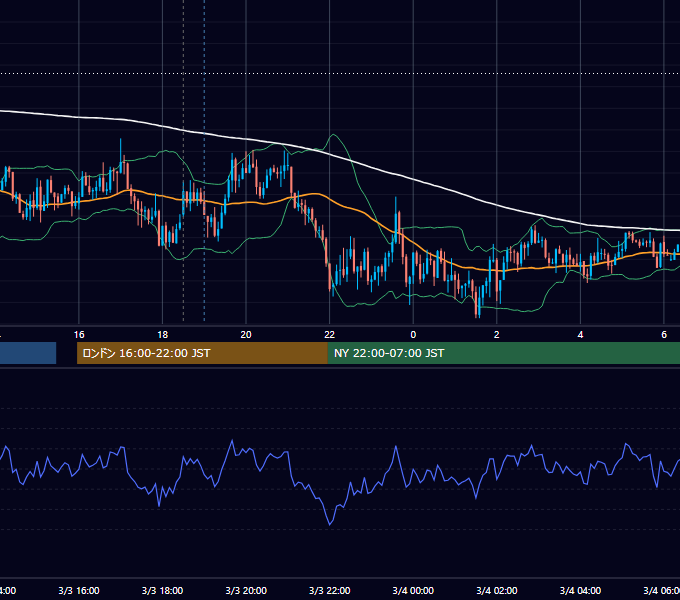Click the 16 hour label on price chart axis
Viewport: 680px width, 600px height.
pyautogui.click(x=79, y=335)
